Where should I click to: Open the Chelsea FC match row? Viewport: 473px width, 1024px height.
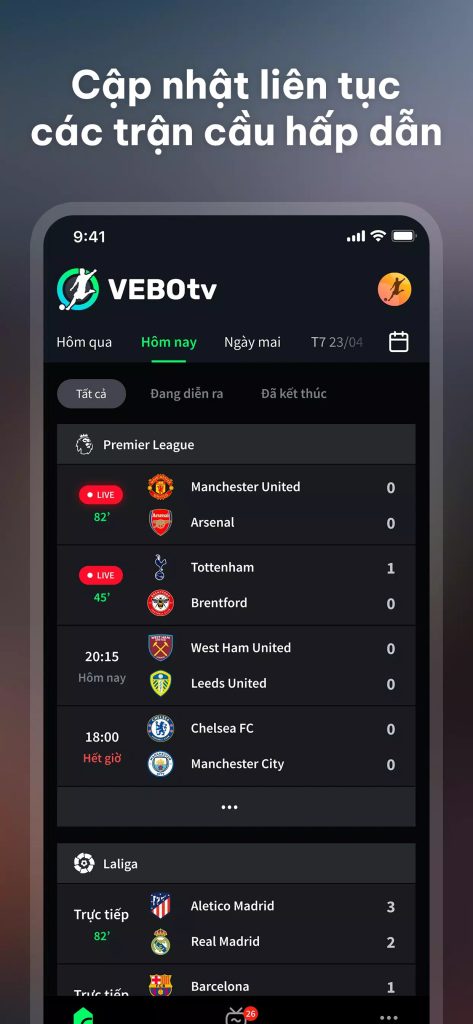(236, 746)
